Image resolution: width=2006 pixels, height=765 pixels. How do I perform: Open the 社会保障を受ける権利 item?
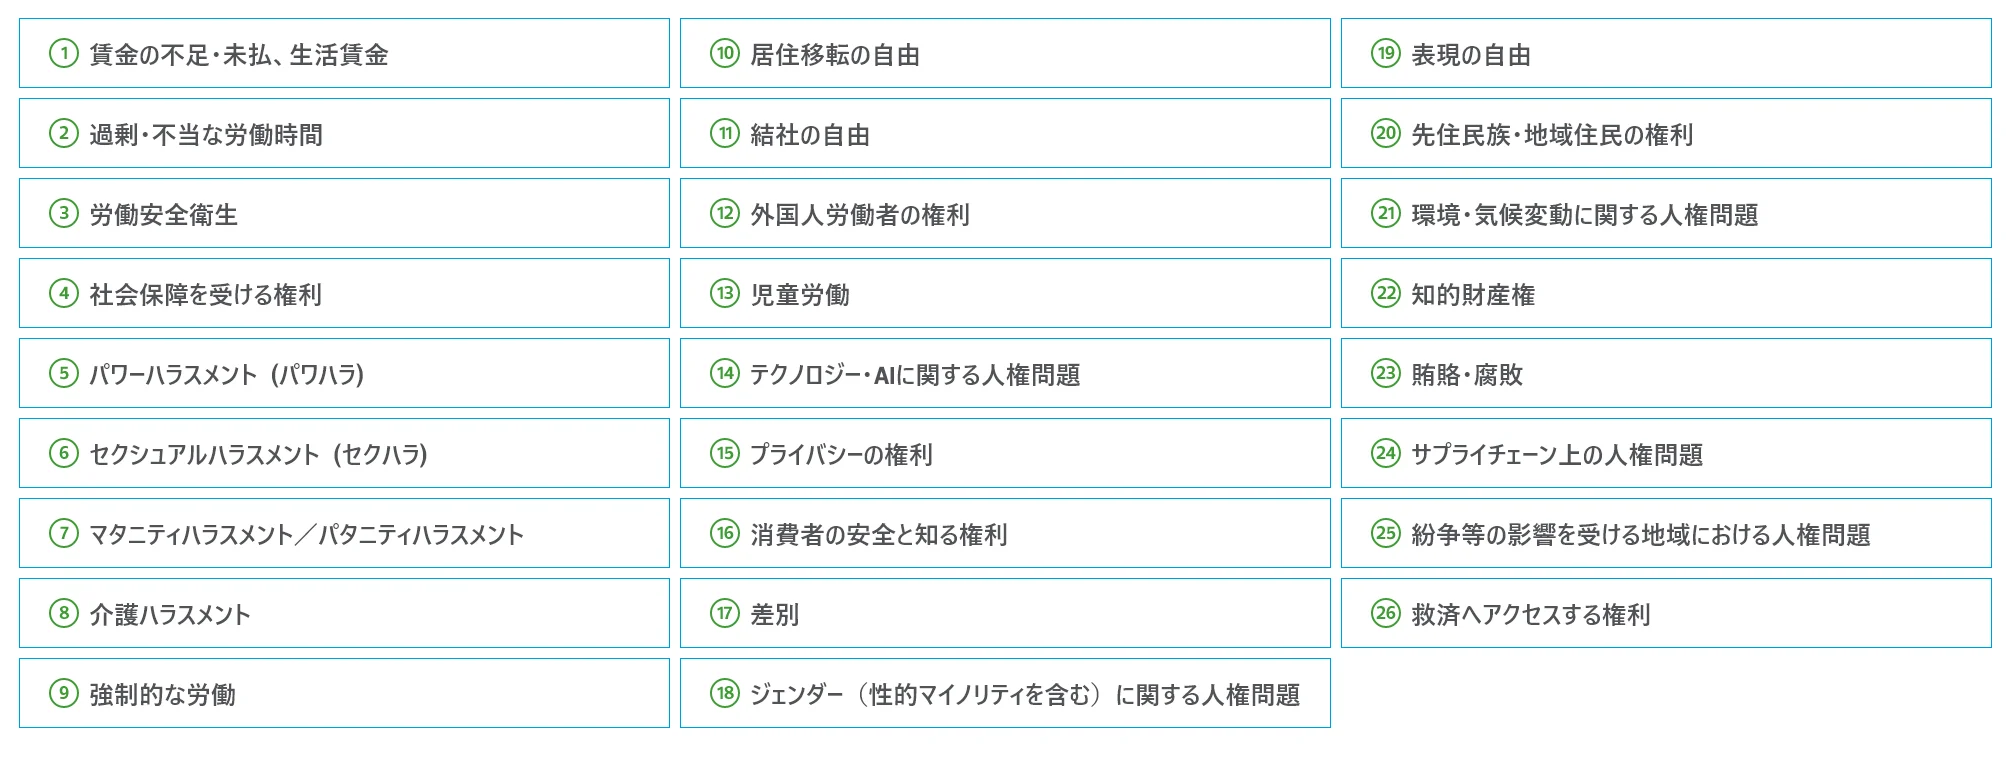tap(344, 293)
